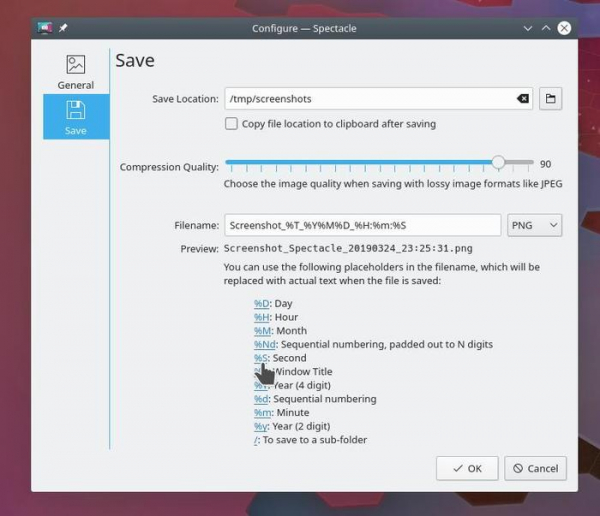Insert the %y two-digit year placeholder

(260, 426)
